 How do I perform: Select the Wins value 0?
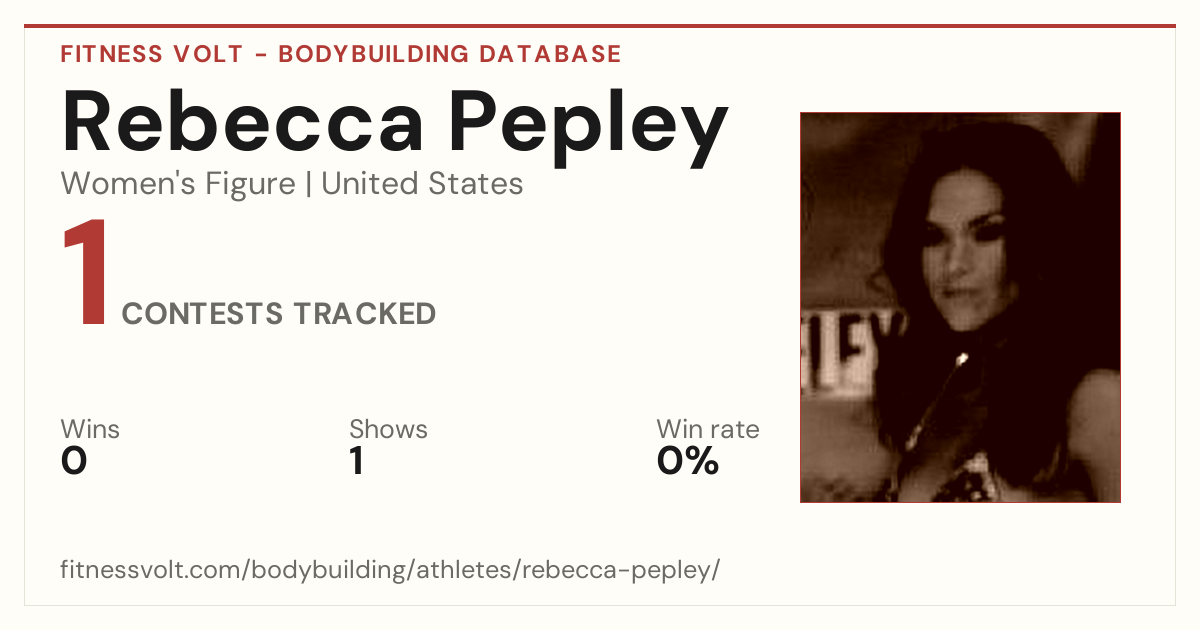pos(74,461)
